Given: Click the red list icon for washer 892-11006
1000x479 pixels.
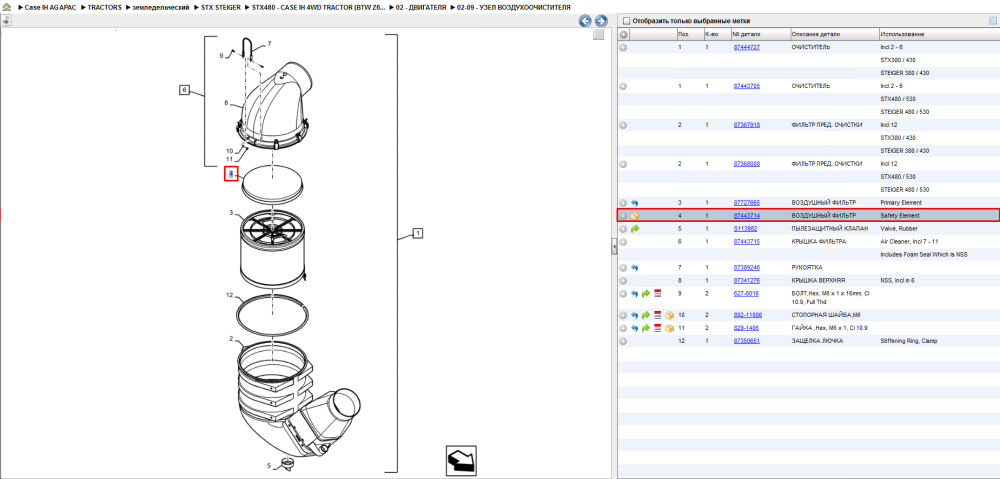Looking at the screenshot, I should [658, 315].
